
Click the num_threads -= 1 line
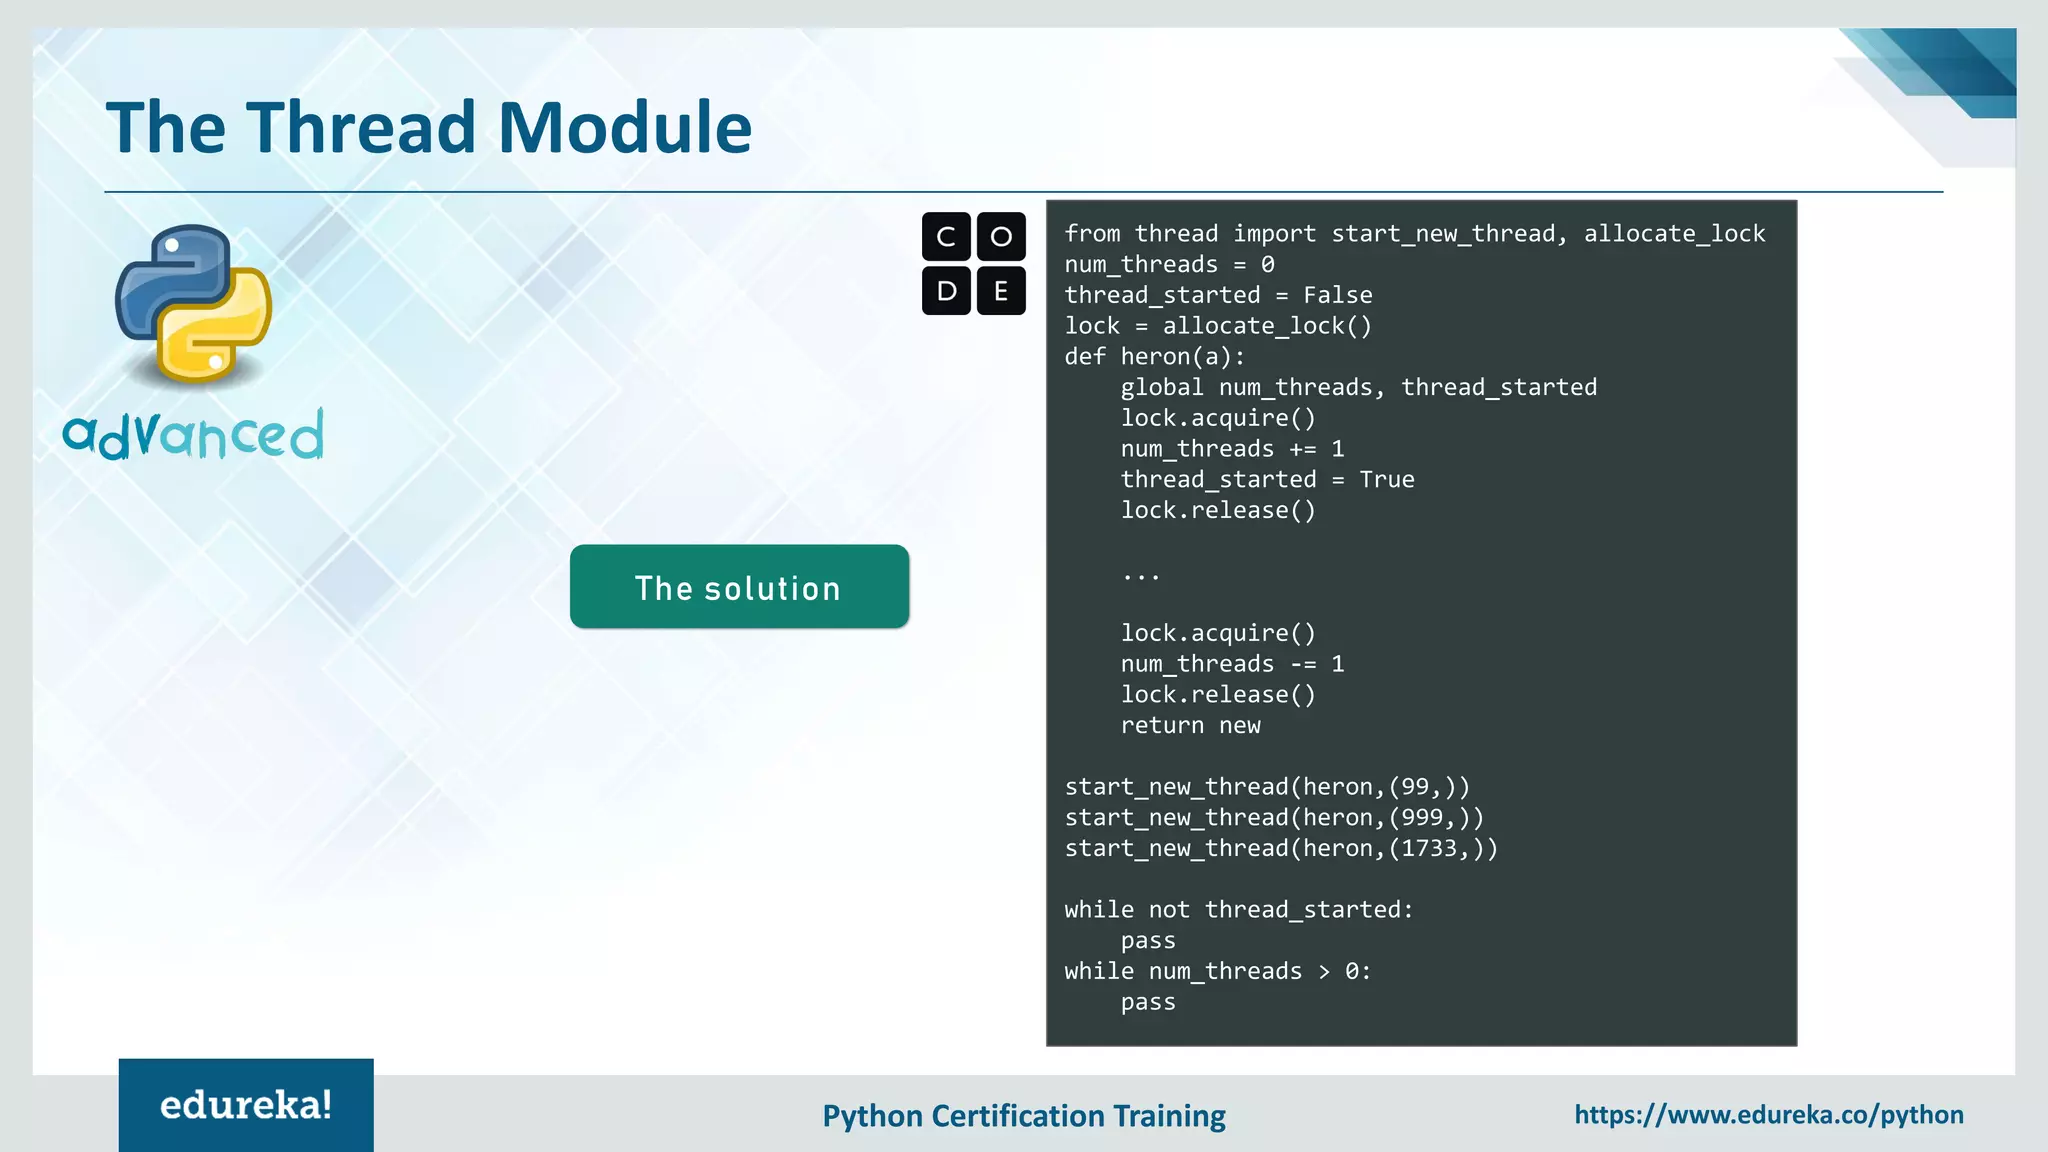1232,664
